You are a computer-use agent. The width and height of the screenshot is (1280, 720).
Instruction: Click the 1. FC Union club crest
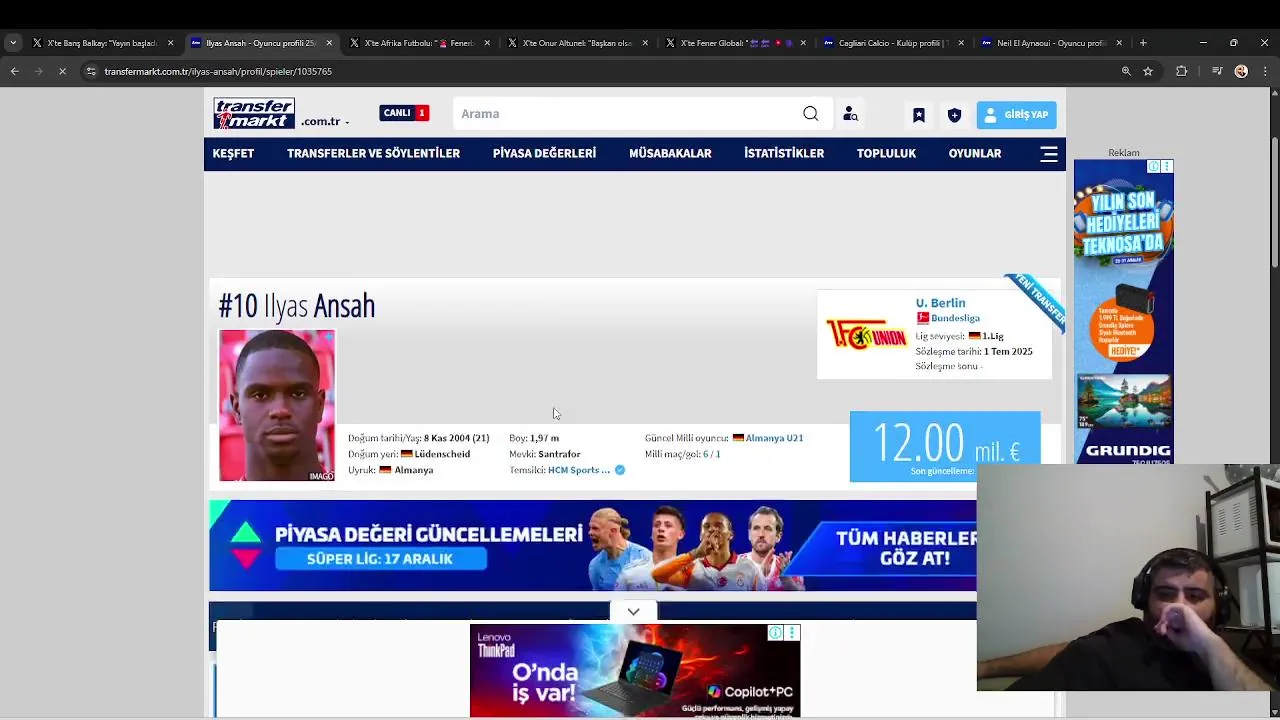865,335
